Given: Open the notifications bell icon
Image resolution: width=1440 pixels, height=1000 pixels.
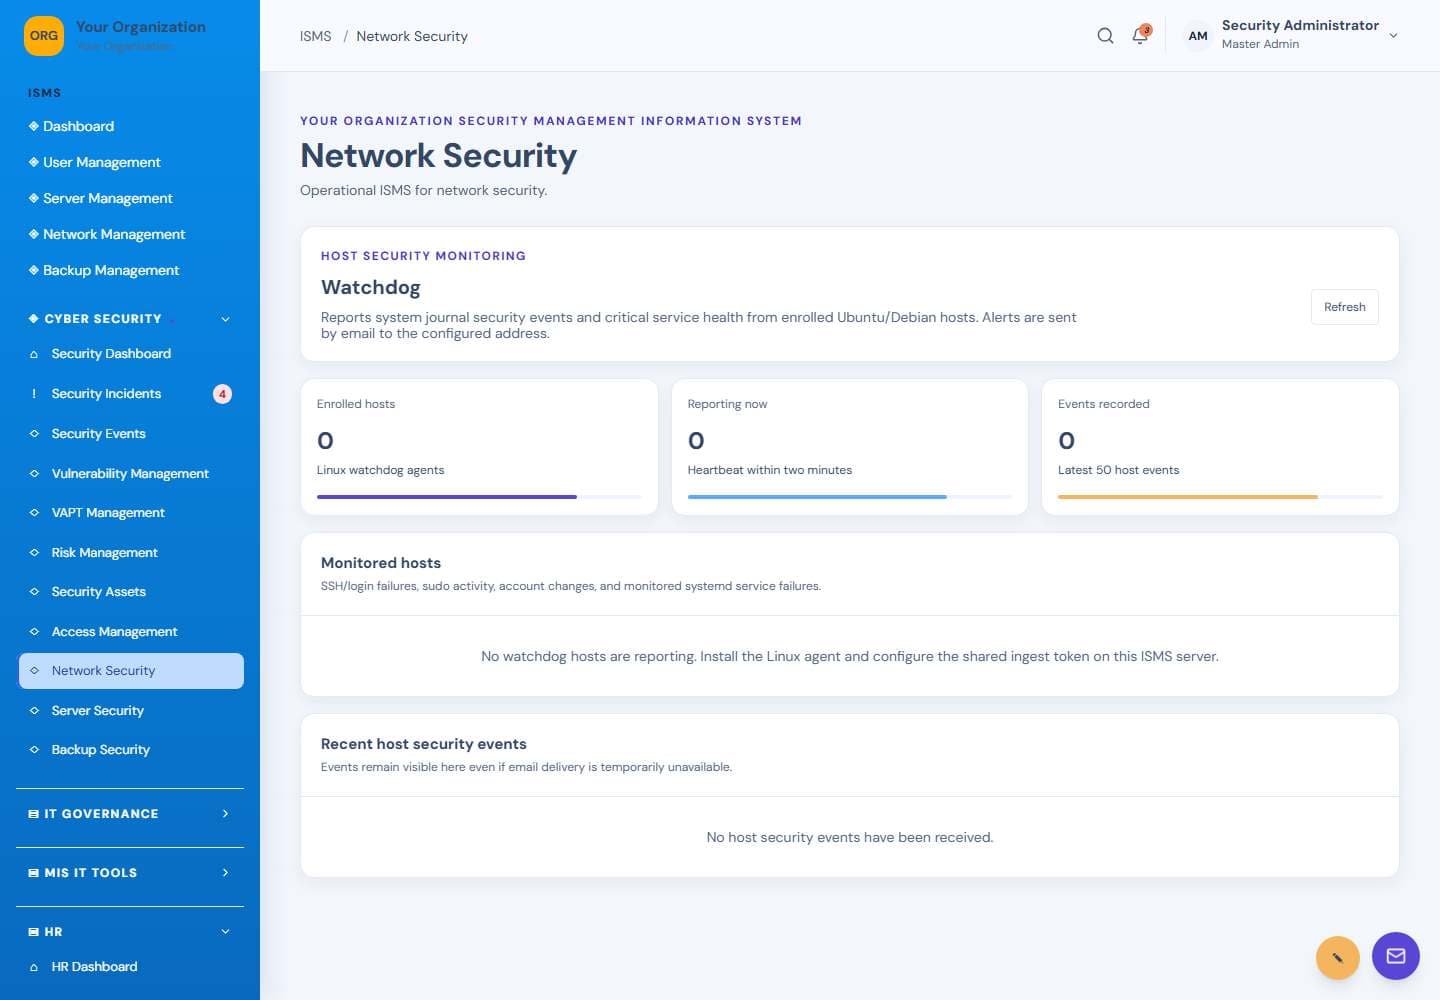Looking at the screenshot, I should coord(1140,36).
